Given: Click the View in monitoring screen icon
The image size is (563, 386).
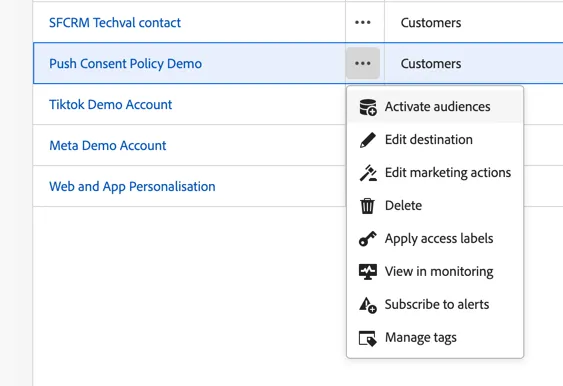Looking at the screenshot, I should (x=368, y=272).
